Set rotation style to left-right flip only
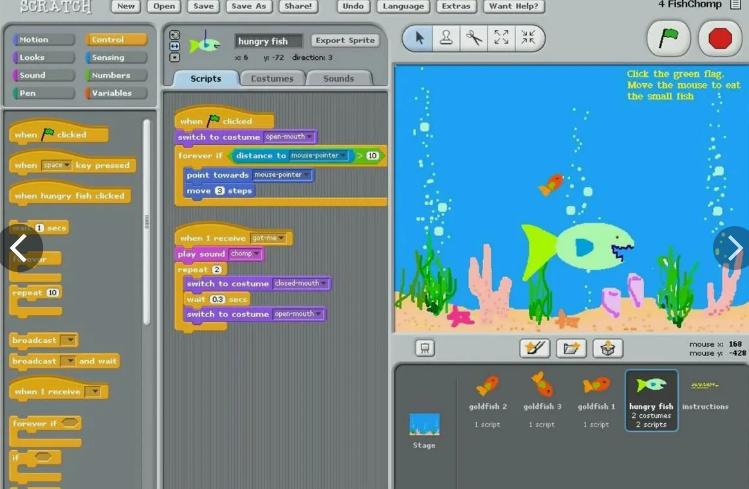749x489 pixels. coord(175,46)
